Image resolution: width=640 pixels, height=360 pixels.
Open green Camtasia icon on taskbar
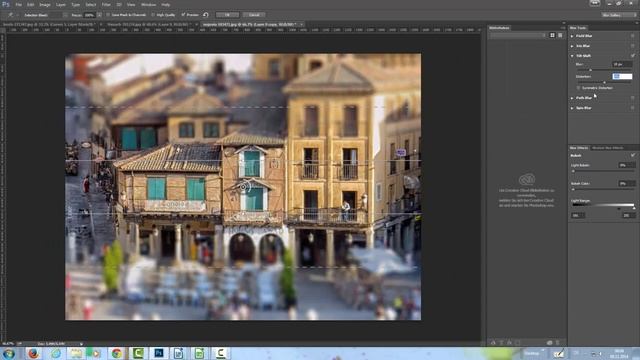(x=138, y=353)
